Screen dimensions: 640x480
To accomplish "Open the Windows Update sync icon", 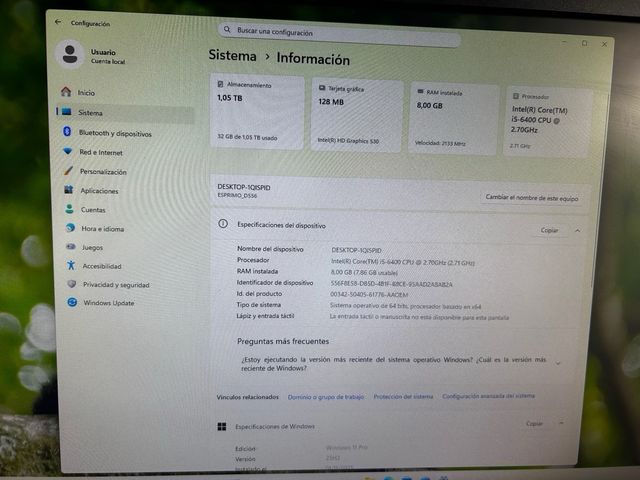I will tap(72, 302).
